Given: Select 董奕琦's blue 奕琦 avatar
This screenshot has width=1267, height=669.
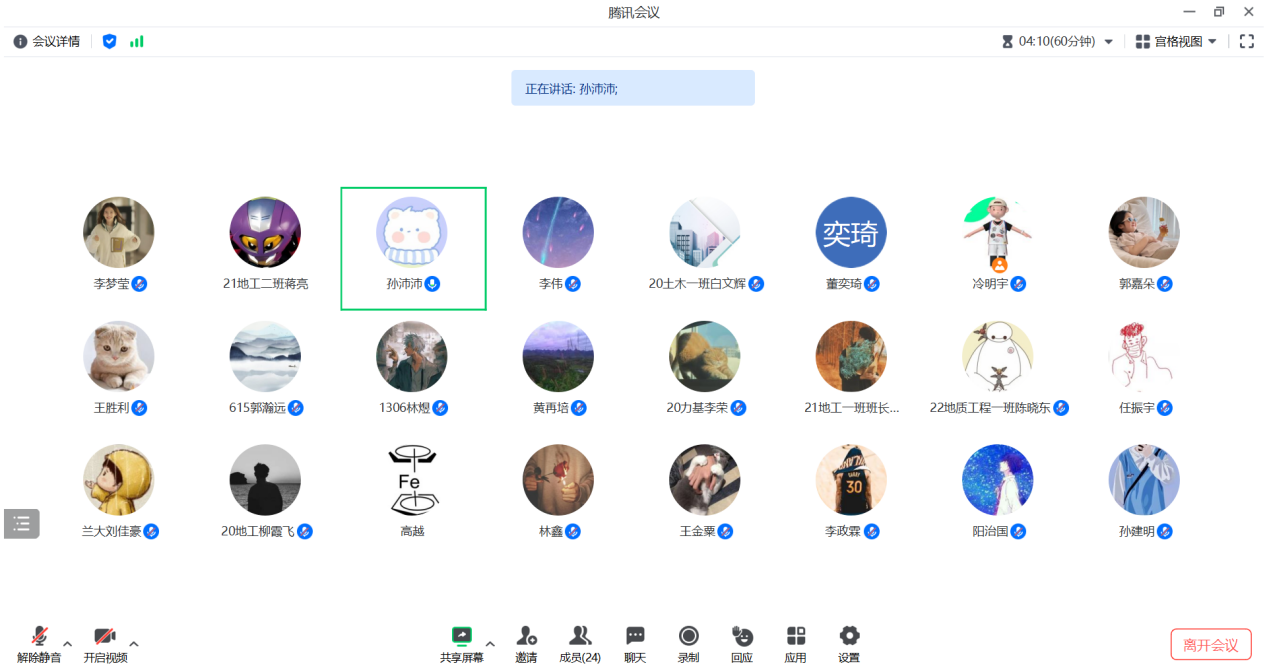Looking at the screenshot, I should pos(851,232).
